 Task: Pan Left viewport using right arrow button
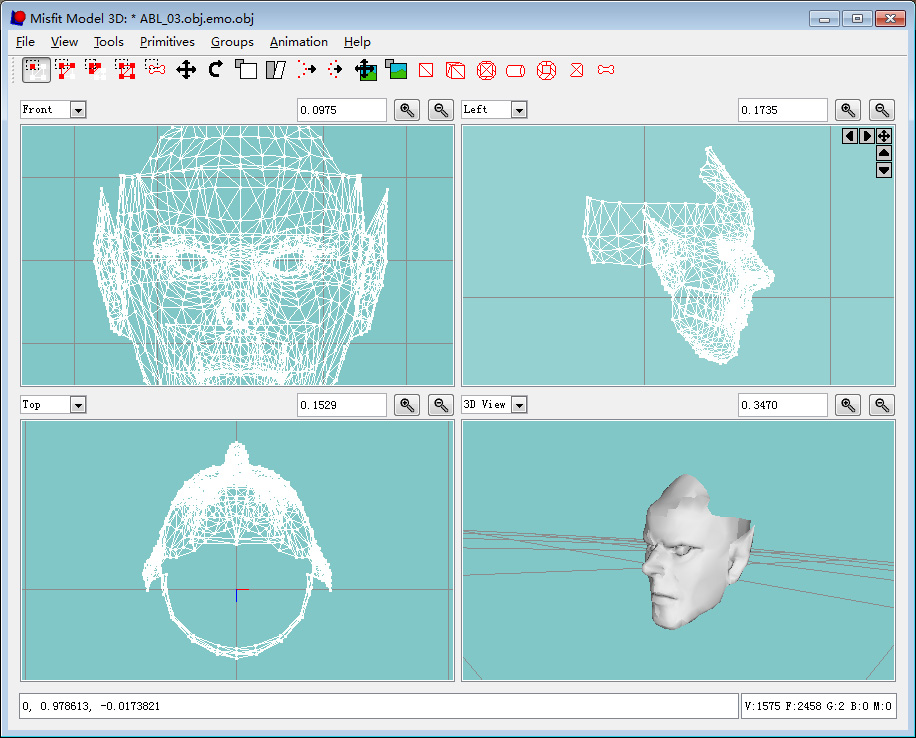867,136
